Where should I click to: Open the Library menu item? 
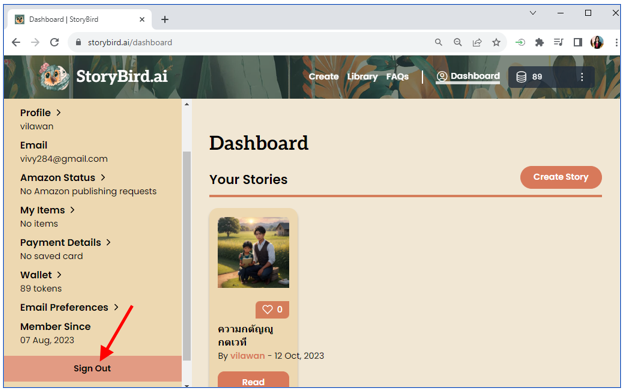[x=362, y=77]
